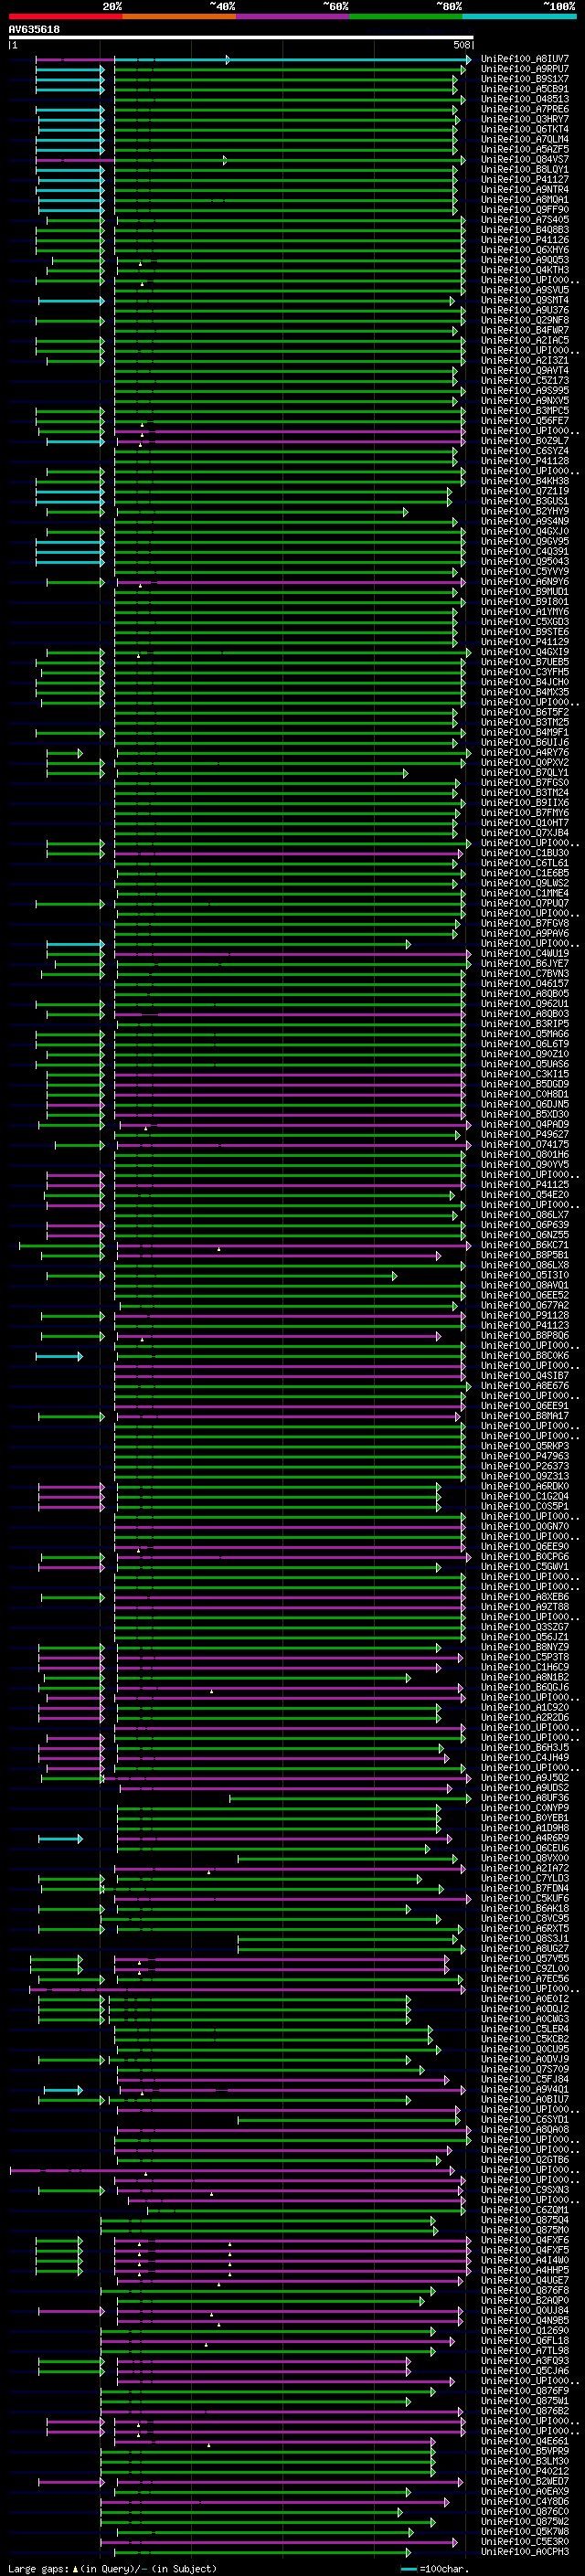
Task: Click the UniRef100_C1BU30 entry
Action: (x=525, y=853)
